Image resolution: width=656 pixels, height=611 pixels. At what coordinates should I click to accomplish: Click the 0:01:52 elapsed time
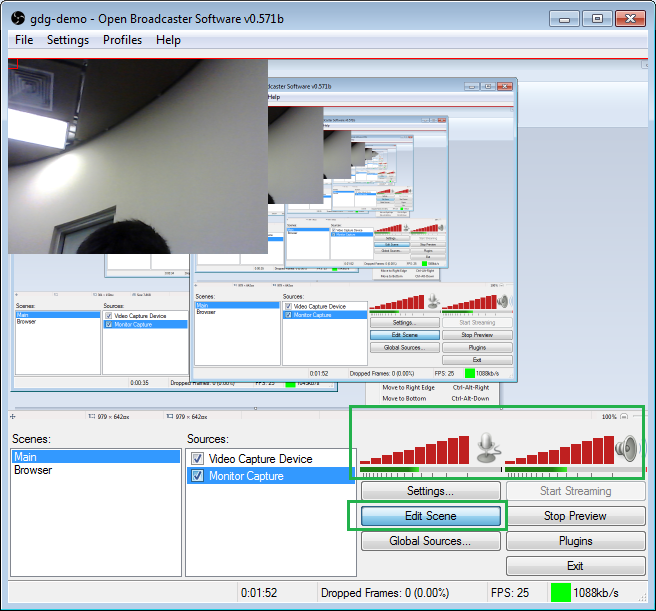point(259,593)
